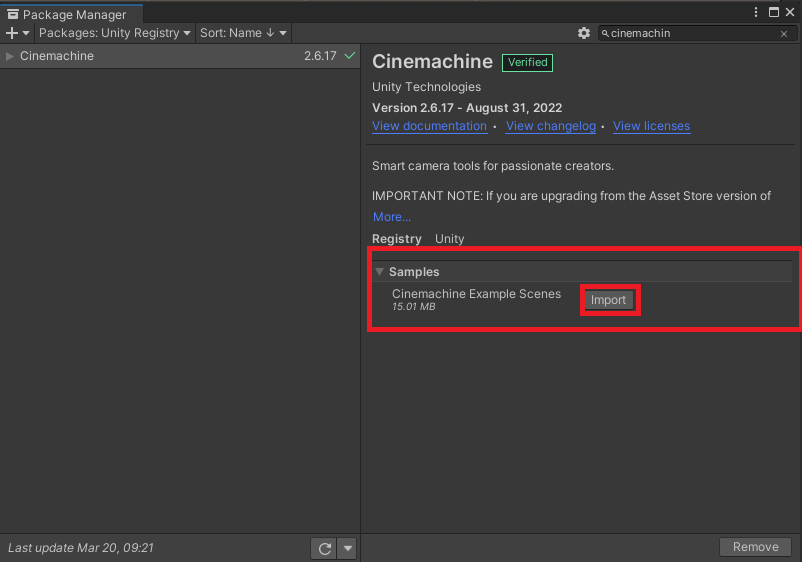
Task: Click the add package plus icon
Action: point(13,33)
